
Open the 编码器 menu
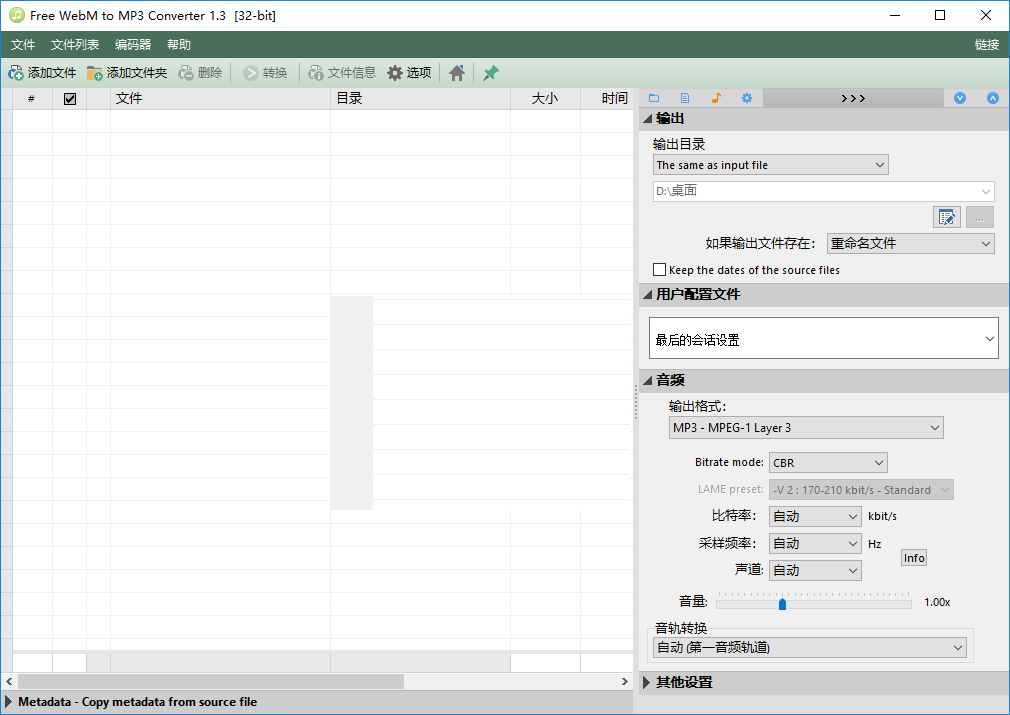[x=133, y=44]
